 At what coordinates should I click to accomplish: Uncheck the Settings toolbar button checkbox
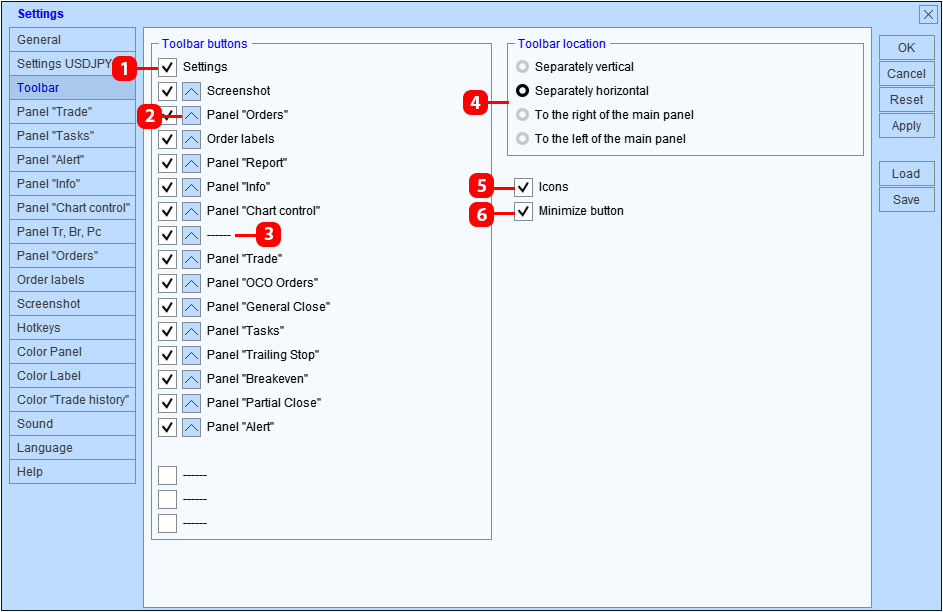[167, 67]
